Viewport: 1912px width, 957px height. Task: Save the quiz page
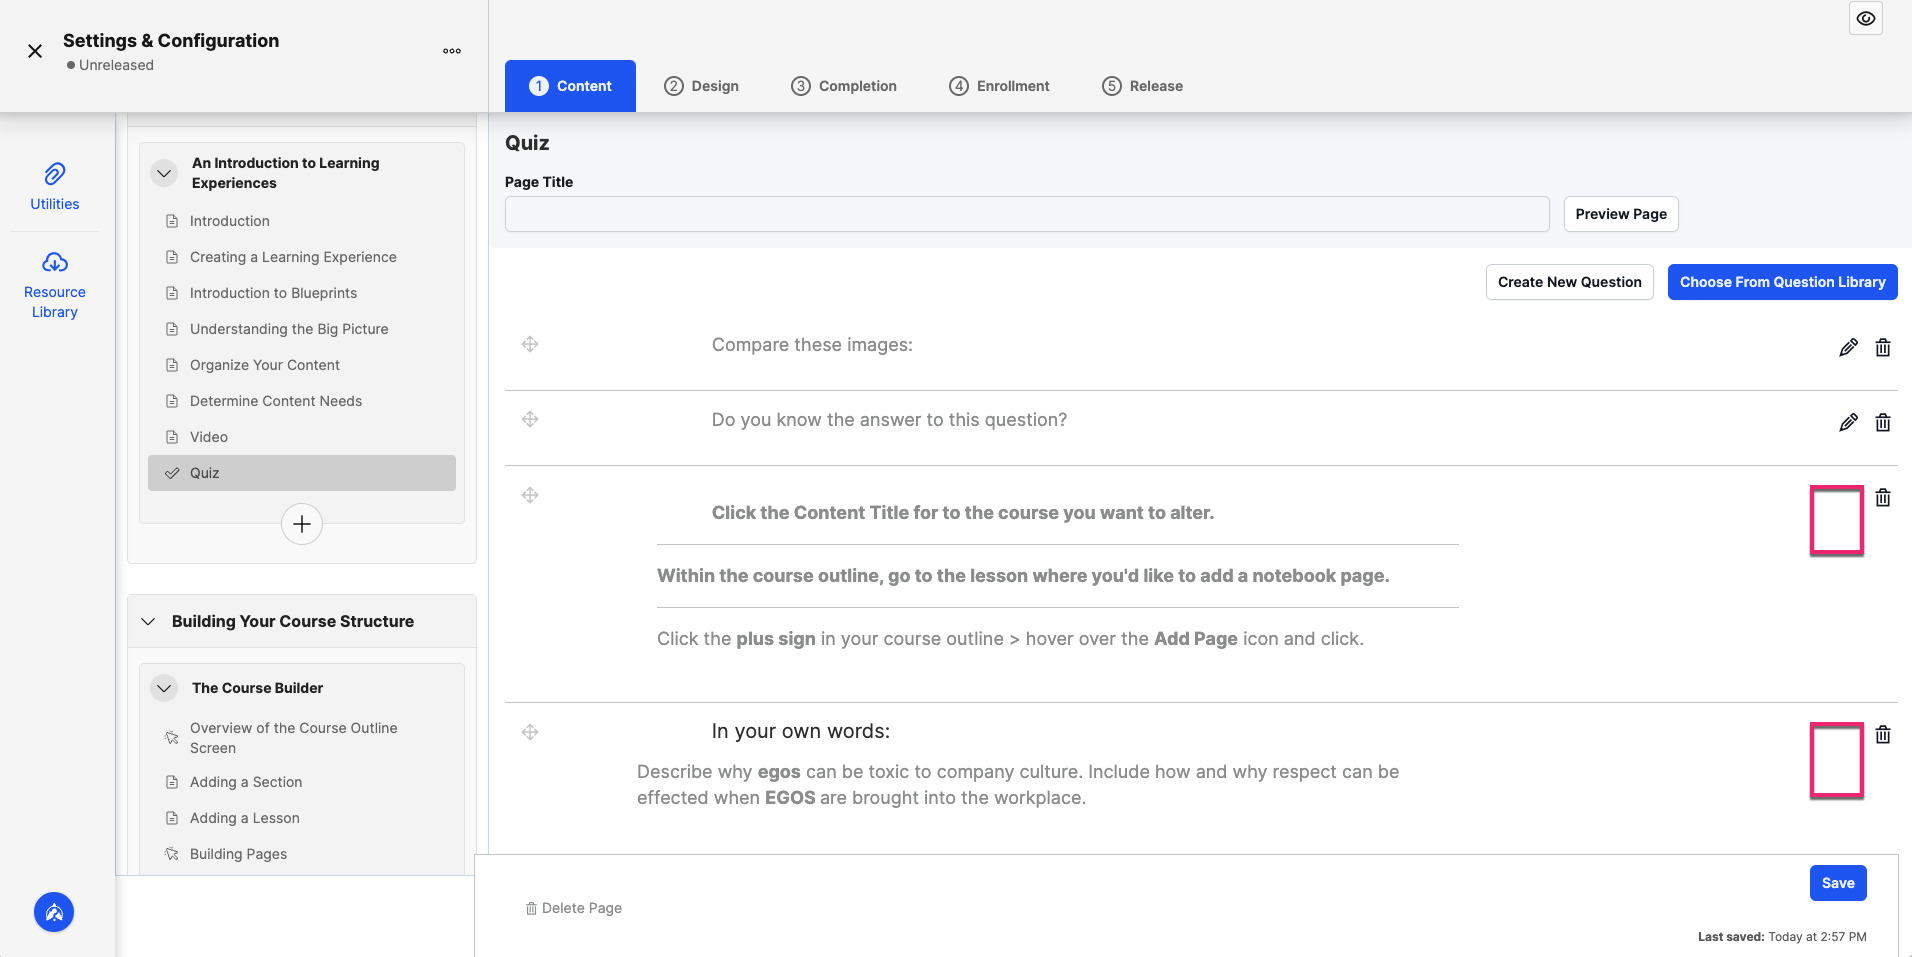(1837, 883)
